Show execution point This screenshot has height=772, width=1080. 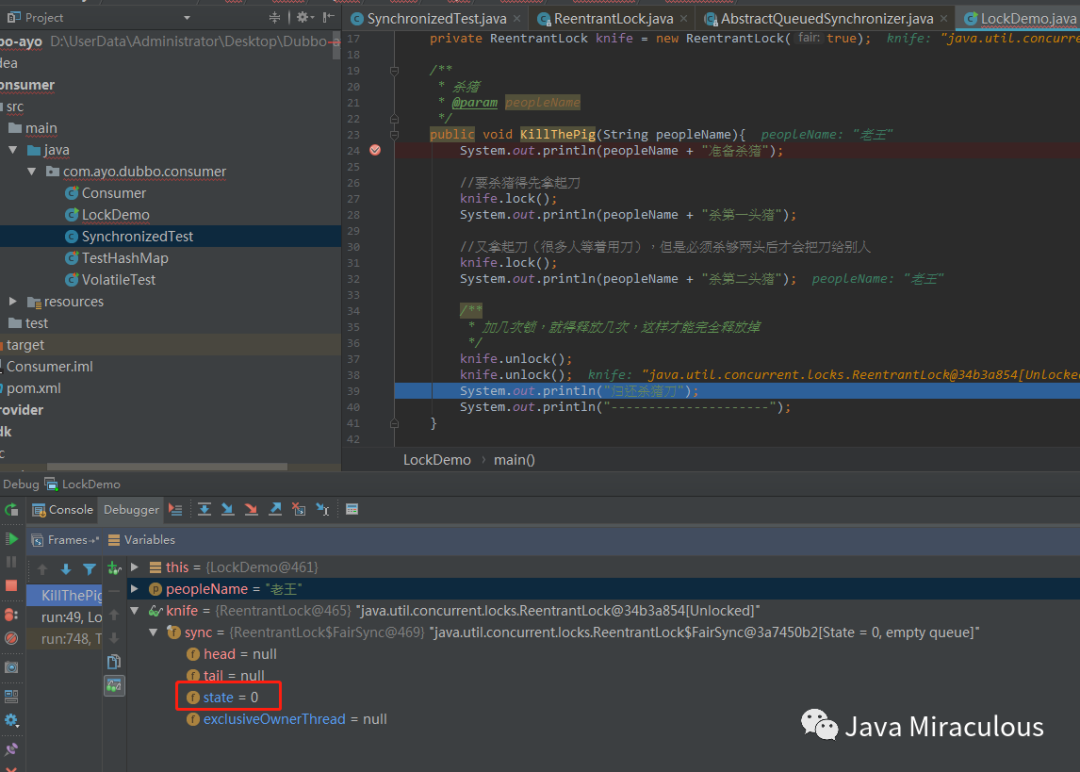click(x=176, y=510)
